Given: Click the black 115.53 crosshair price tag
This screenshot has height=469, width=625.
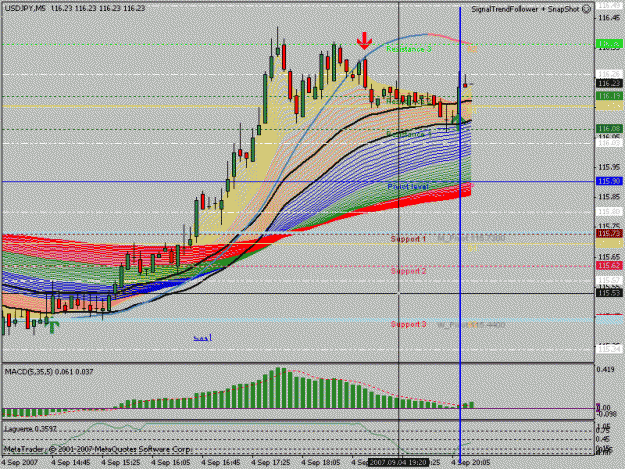Looking at the screenshot, I should [x=609, y=293].
